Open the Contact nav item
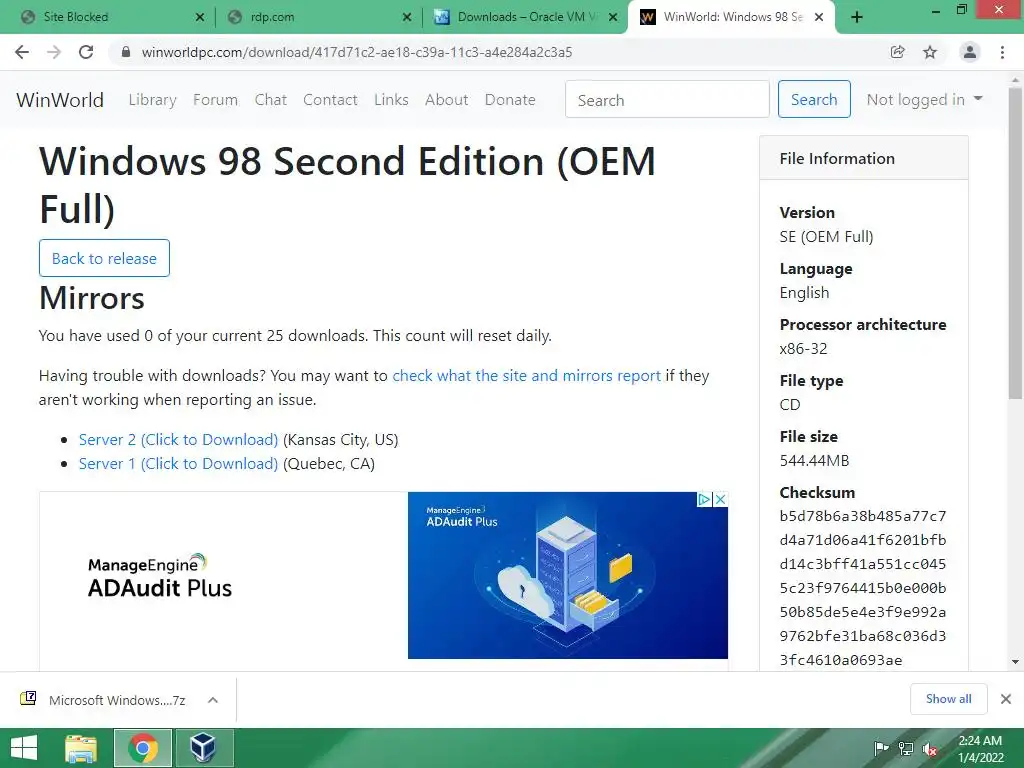The image size is (1024, 768). pyautogui.click(x=330, y=100)
